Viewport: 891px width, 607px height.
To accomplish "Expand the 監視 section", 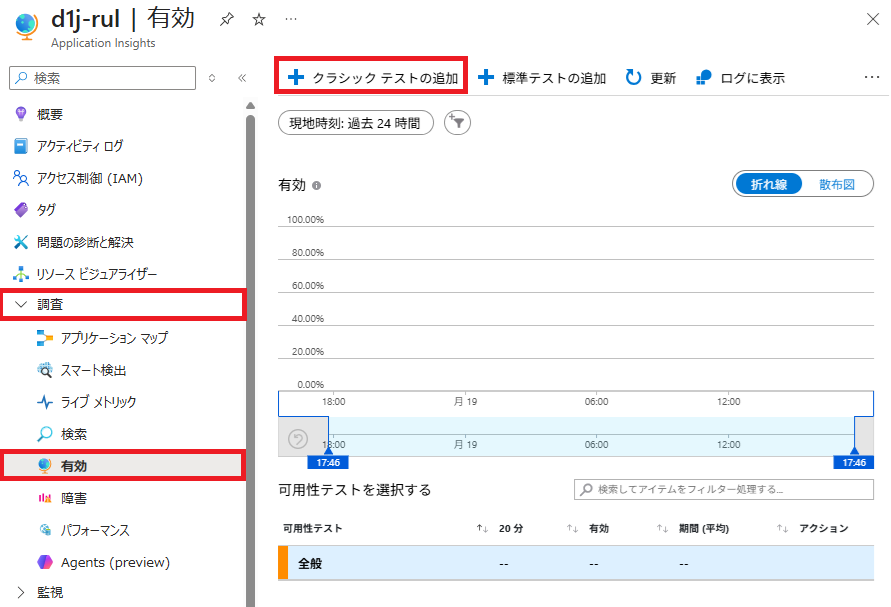I will (x=22, y=592).
